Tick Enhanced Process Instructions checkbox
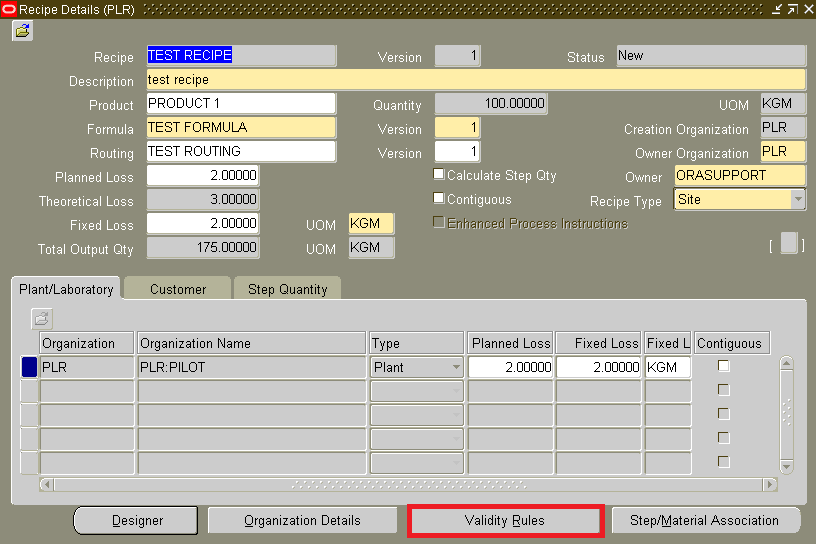Viewport: 816px width, 544px height. [439, 222]
